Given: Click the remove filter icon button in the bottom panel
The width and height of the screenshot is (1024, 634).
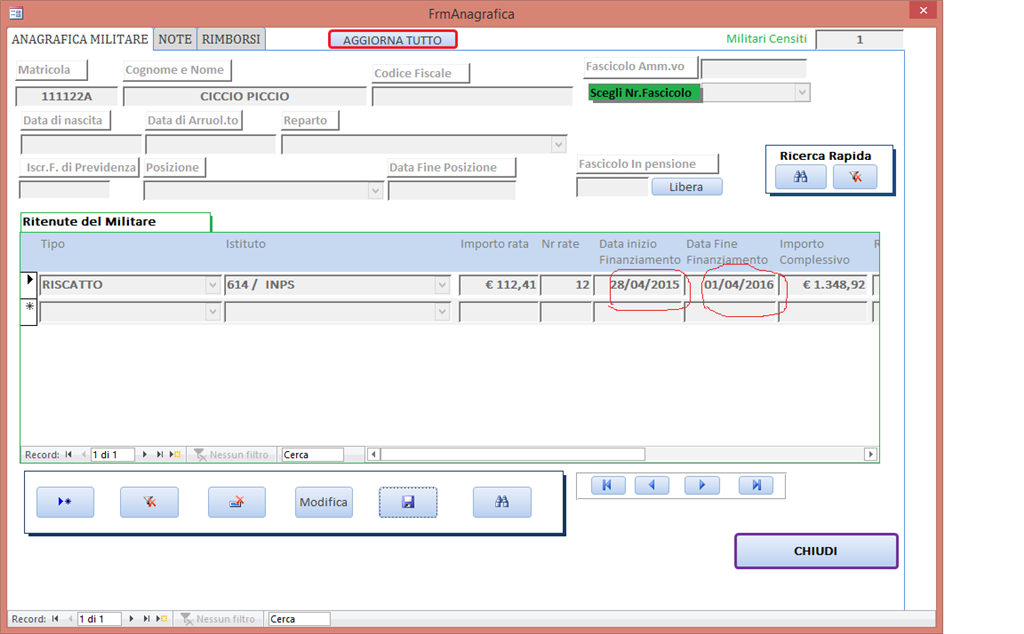Looking at the screenshot, I should pyautogui.click(x=150, y=502).
